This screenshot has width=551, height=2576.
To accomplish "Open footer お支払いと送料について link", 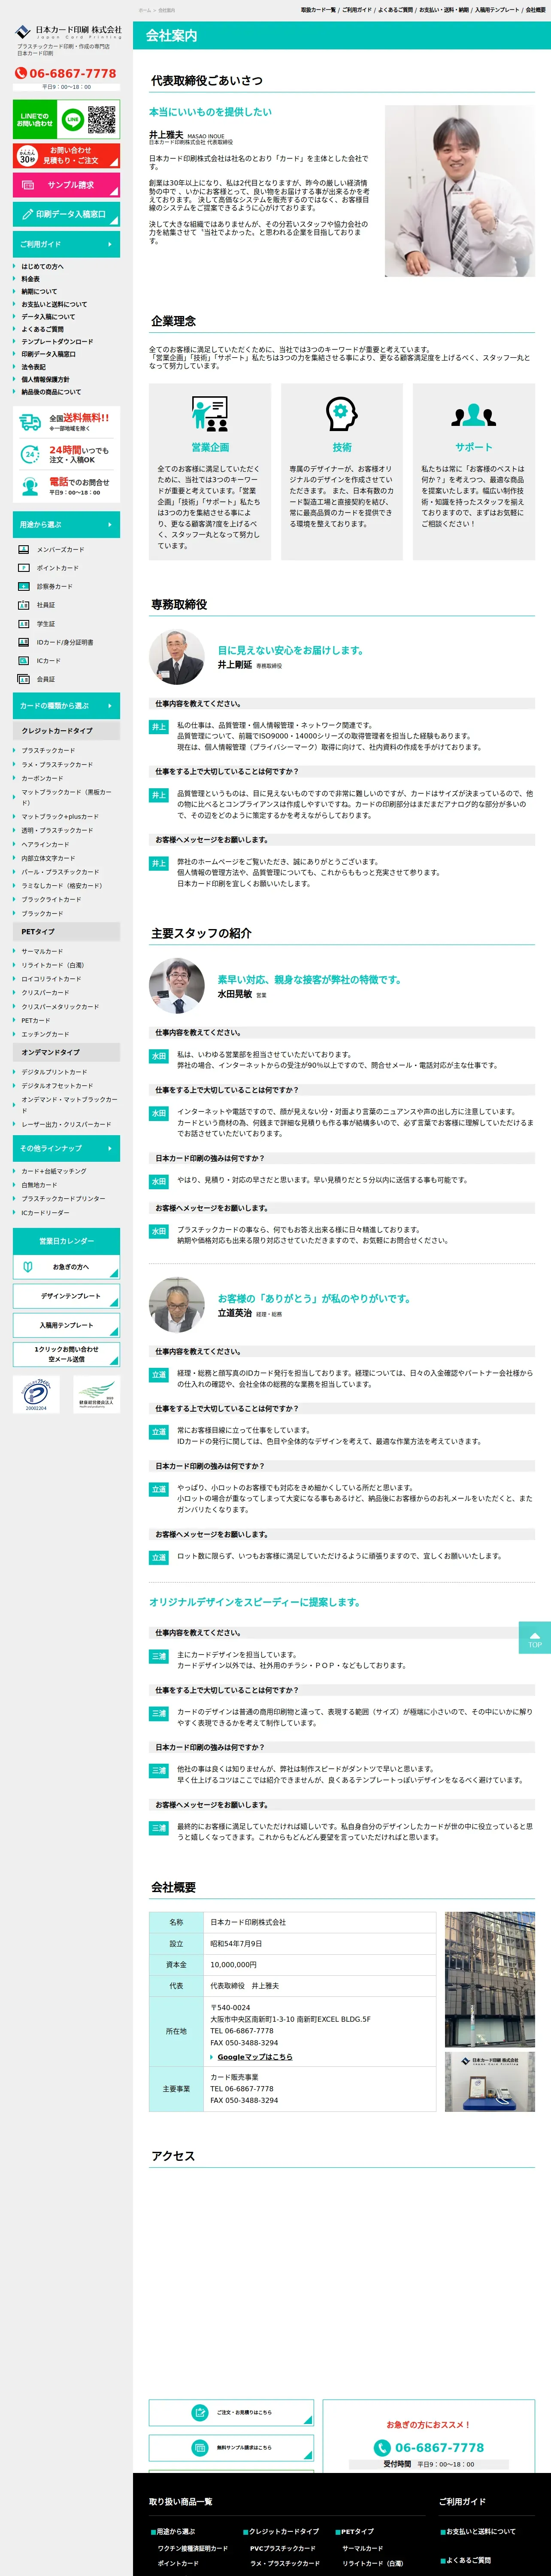I will pos(480,2532).
